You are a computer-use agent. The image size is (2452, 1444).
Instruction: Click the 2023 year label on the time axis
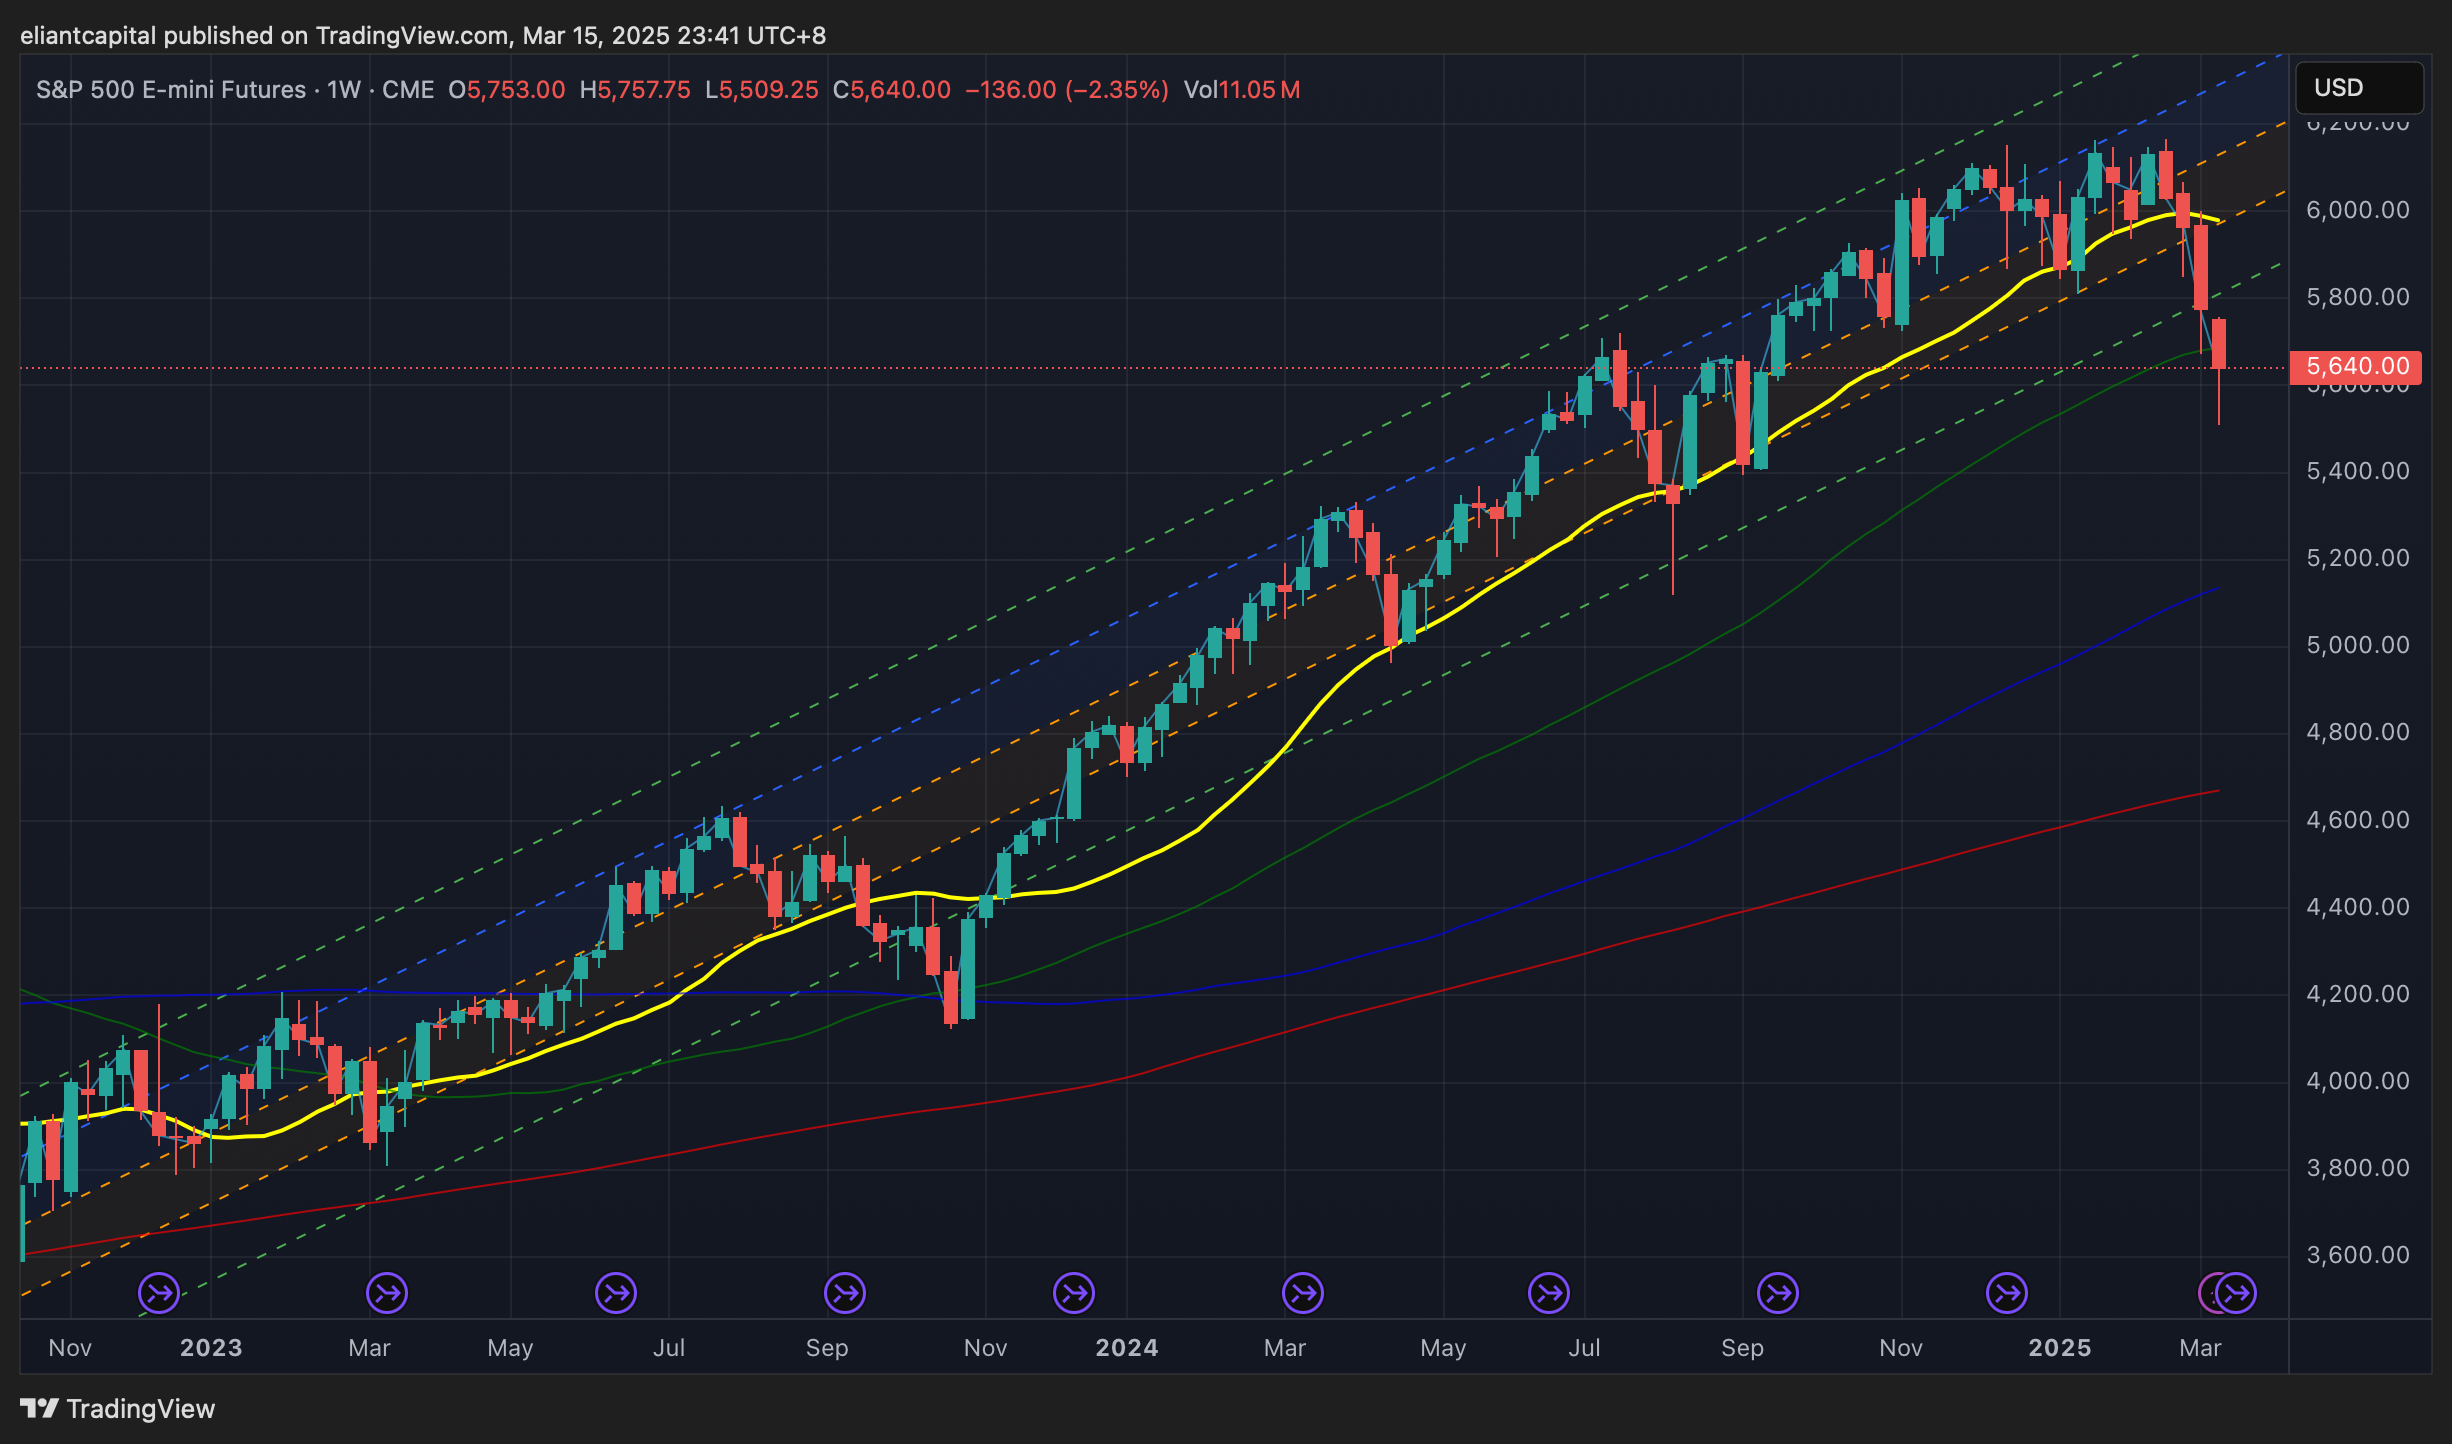(211, 1348)
